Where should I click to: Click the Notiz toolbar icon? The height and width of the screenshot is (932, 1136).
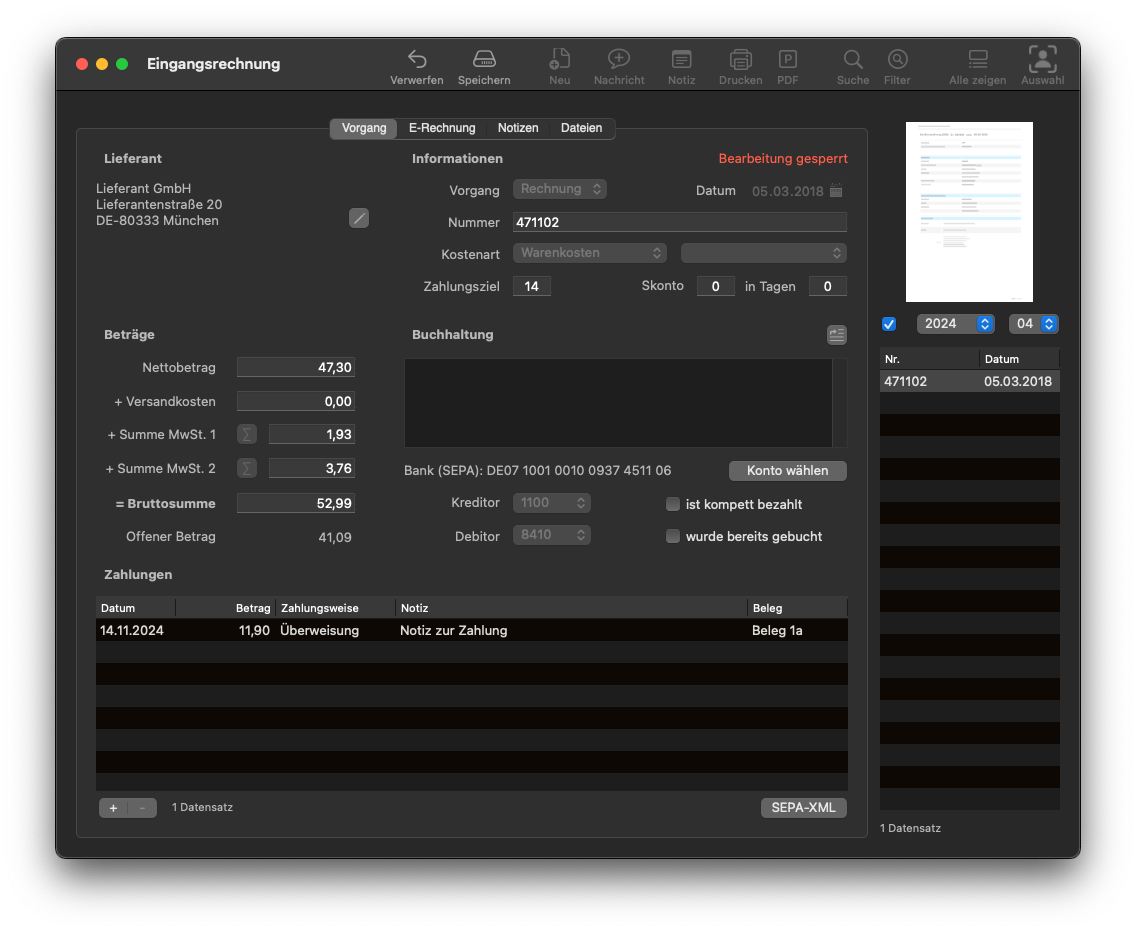(681, 60)
